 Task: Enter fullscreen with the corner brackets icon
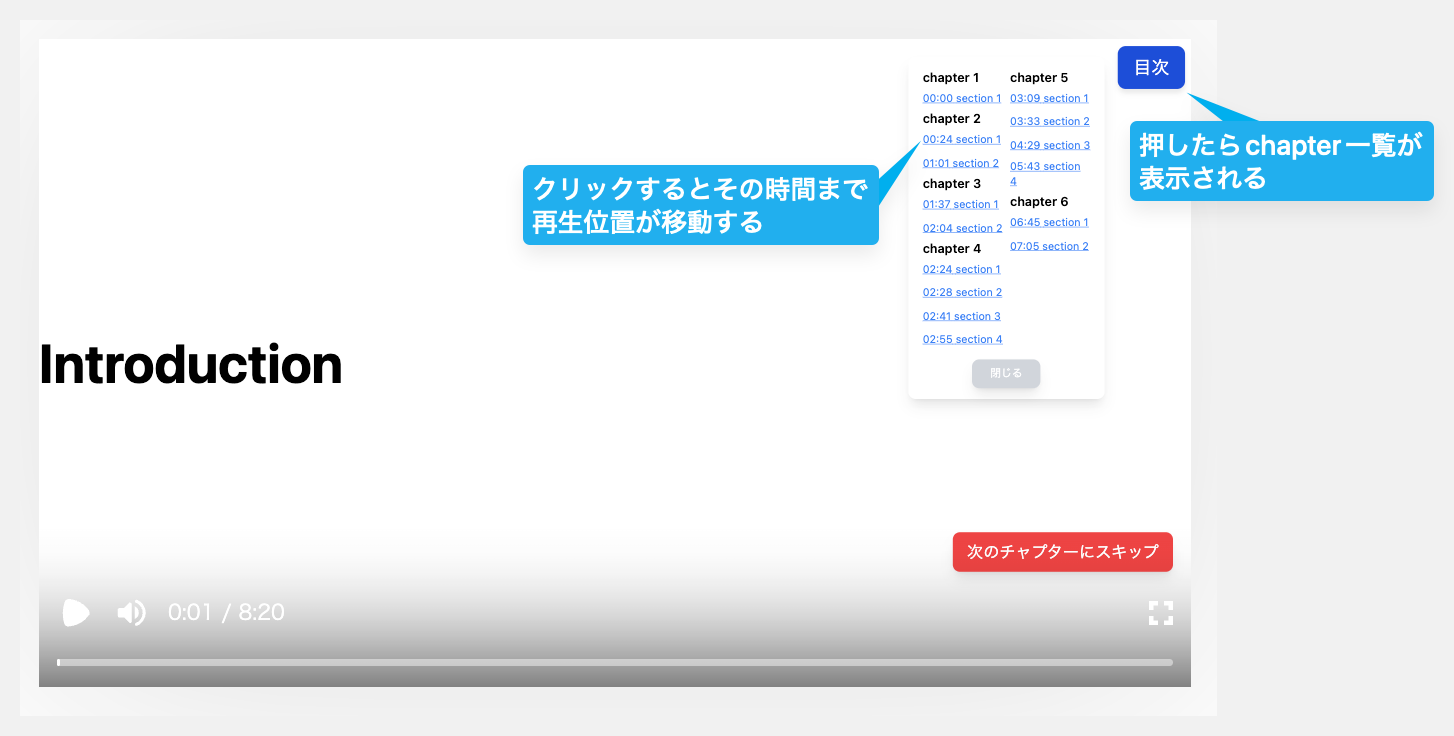coord(1160,613)
